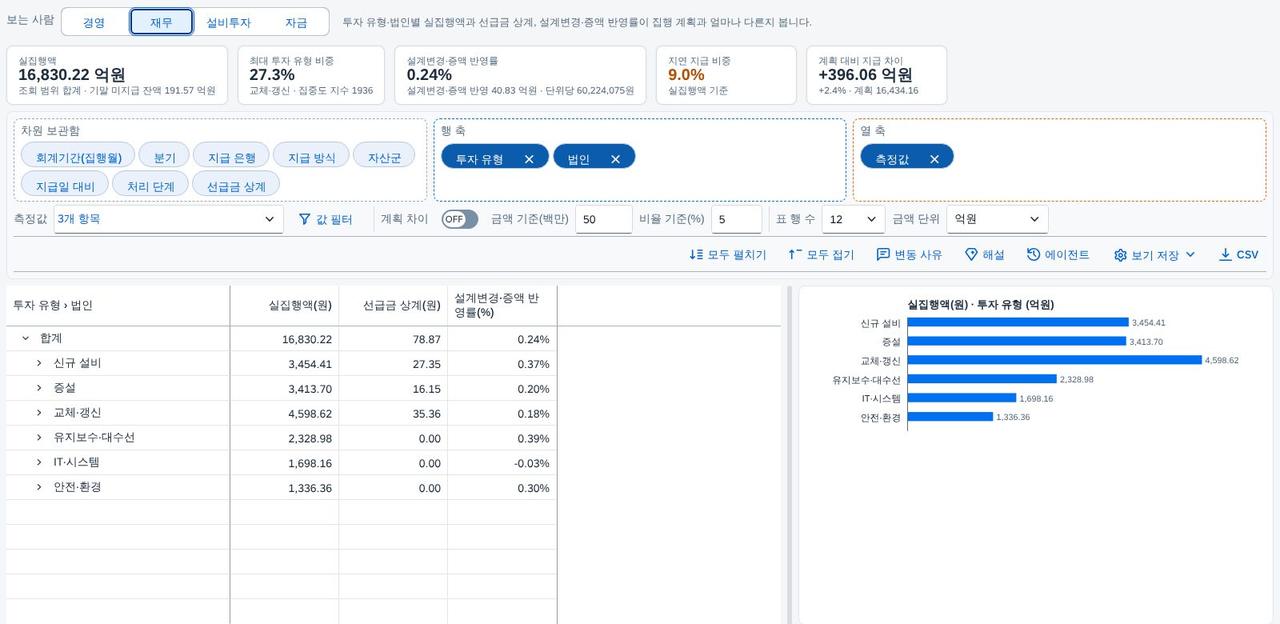Screen dimensions: 1280x624
Task: Click the 설계변경·증액 반영률 KPI card
Action: [x=520, y=75]
